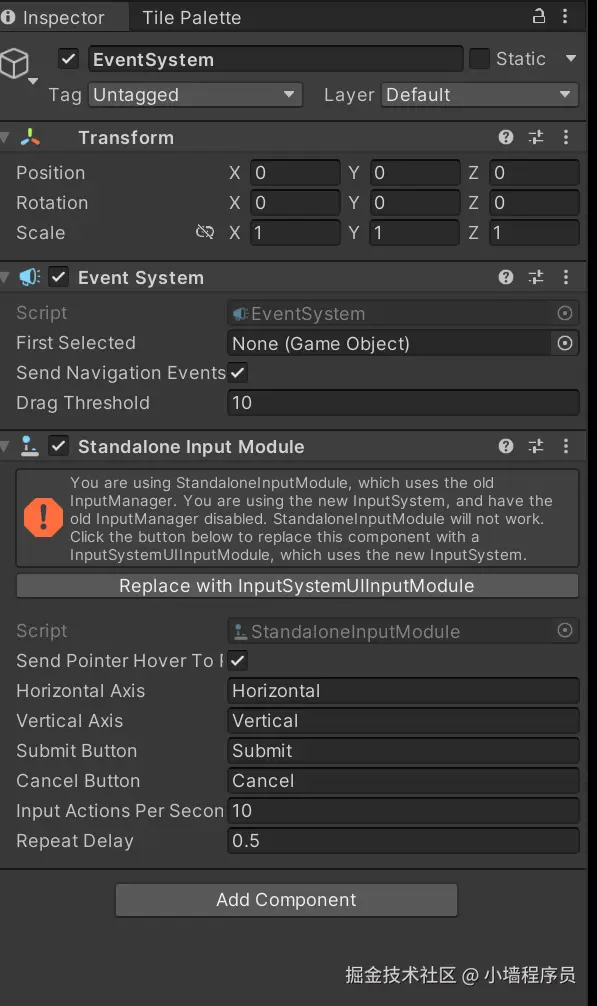Image resolution: width=597 pixels, height=1006 pixels.
Task: Uncheck Send Navigation Events
Action: pyautogui.click(x=237, y=372)
